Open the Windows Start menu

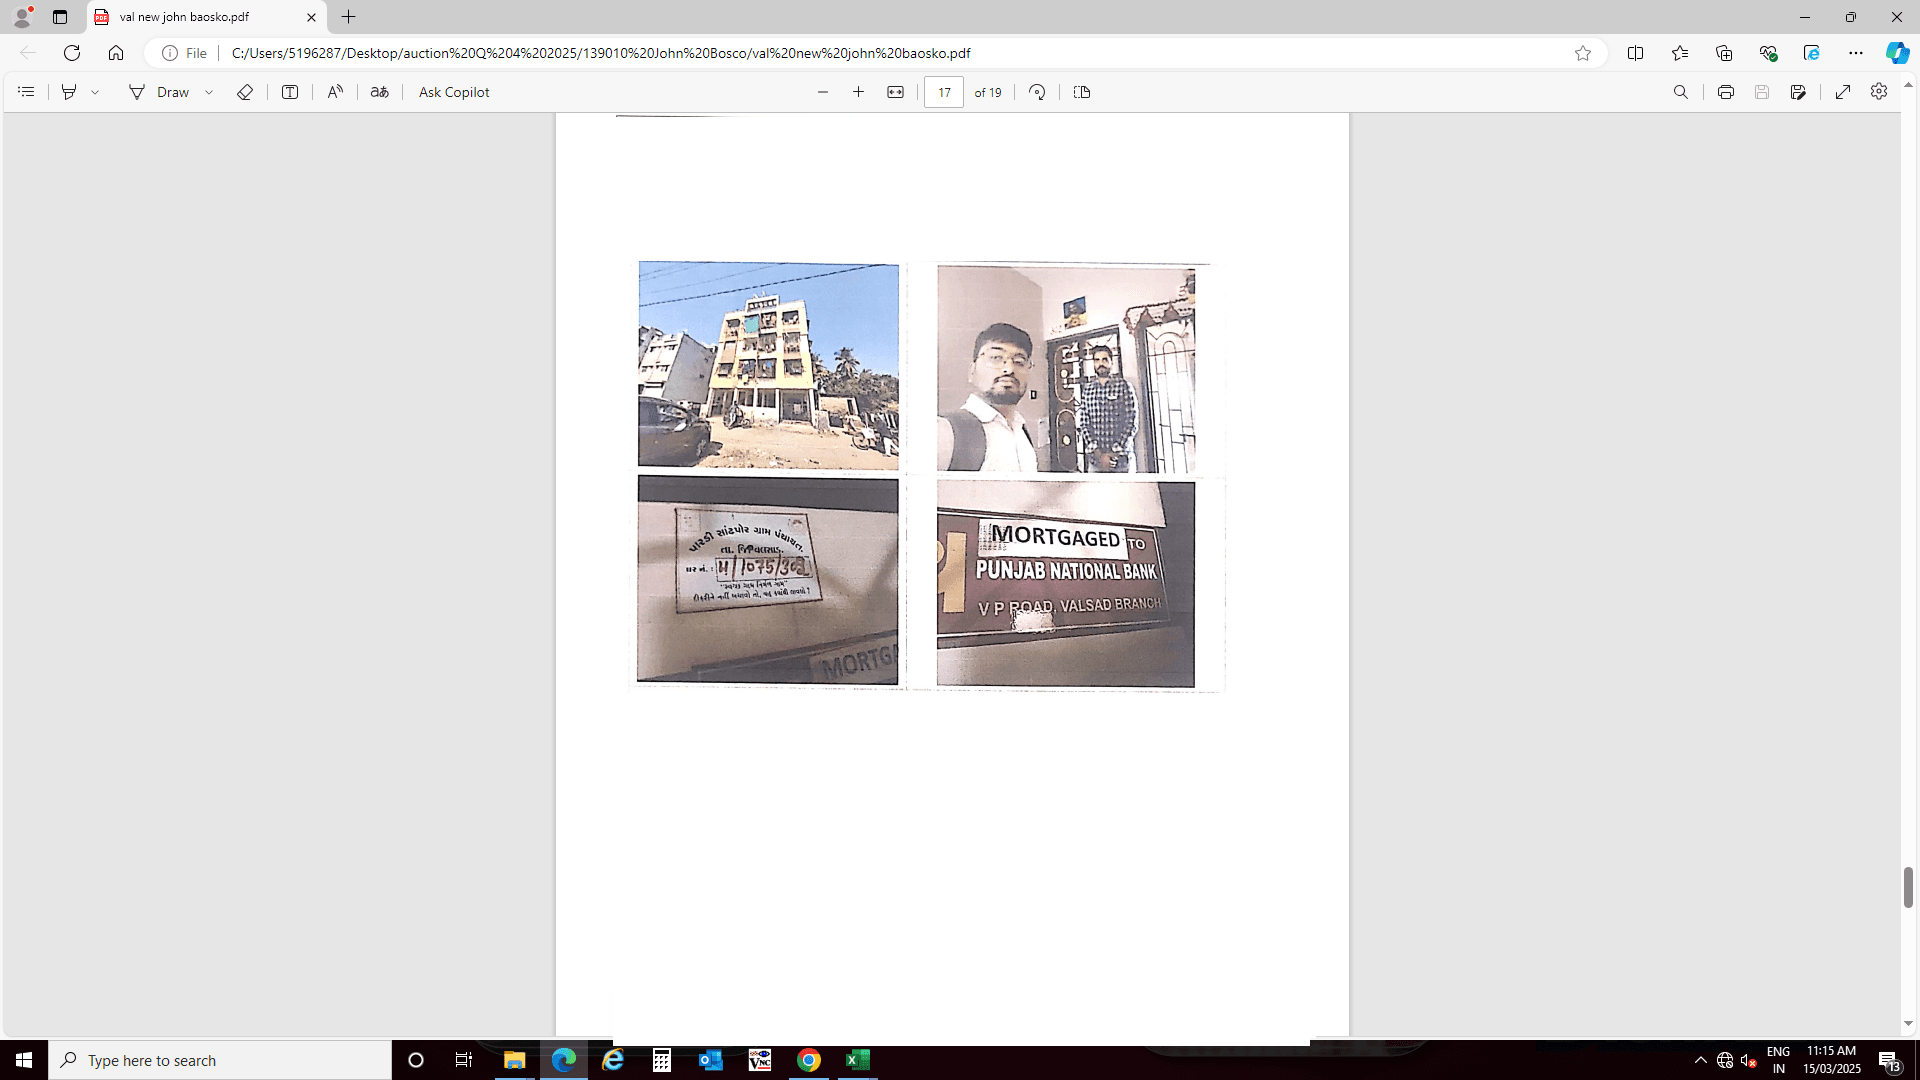coord(24,1060)
